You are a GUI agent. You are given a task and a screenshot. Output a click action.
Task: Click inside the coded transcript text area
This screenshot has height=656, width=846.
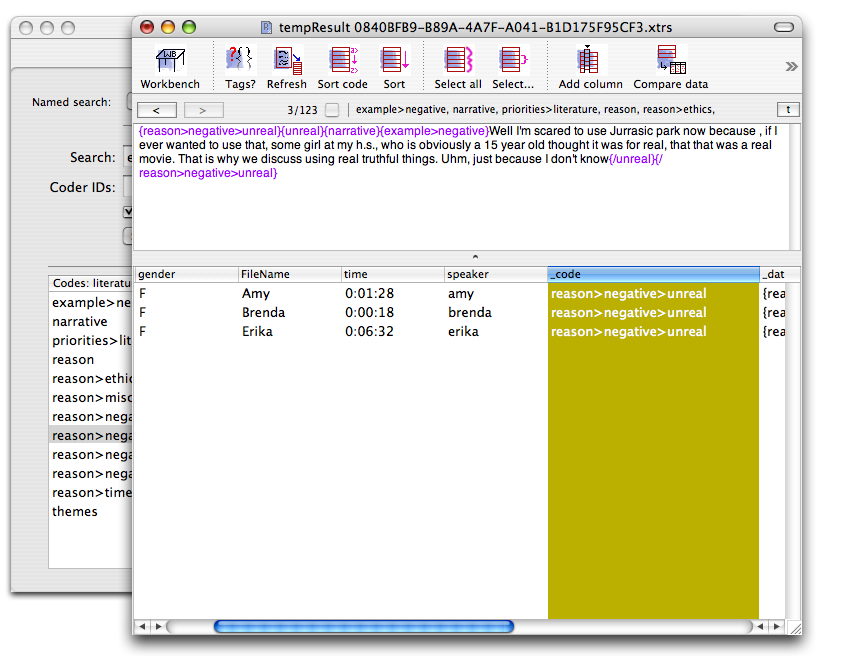tap(463, 187)
